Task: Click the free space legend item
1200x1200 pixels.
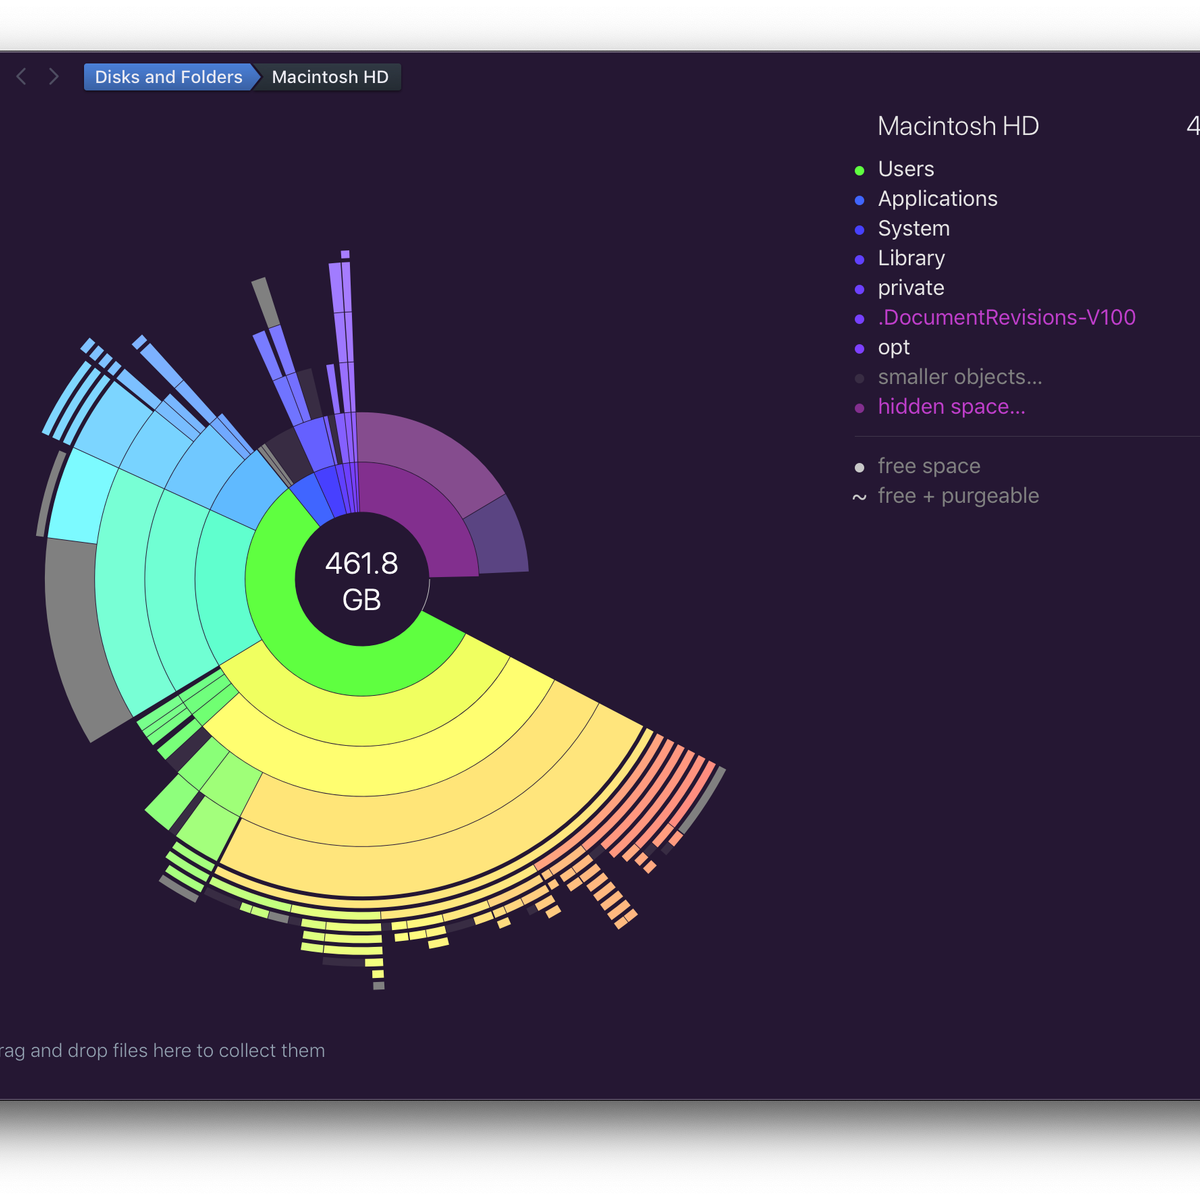Action: coord(928,466)
